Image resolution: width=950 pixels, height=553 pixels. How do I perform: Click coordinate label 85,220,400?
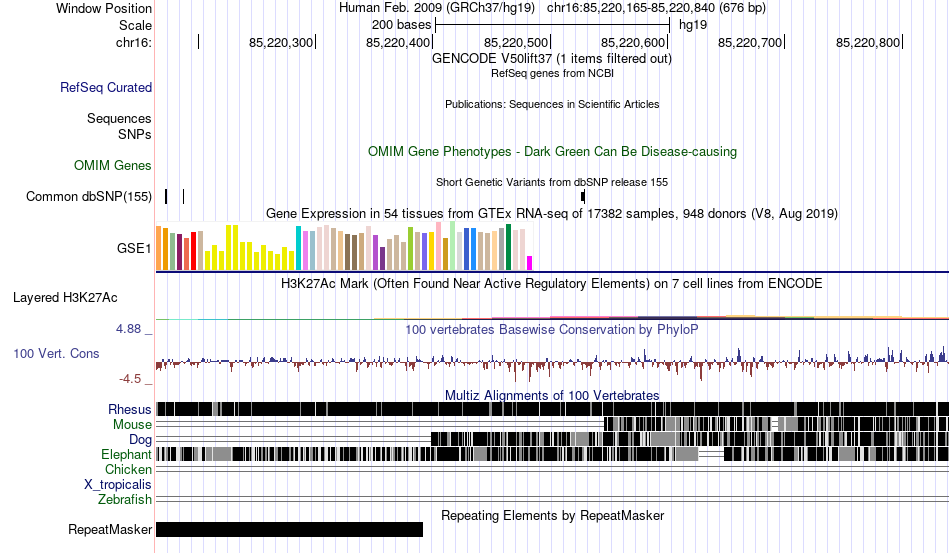[398, 42]
